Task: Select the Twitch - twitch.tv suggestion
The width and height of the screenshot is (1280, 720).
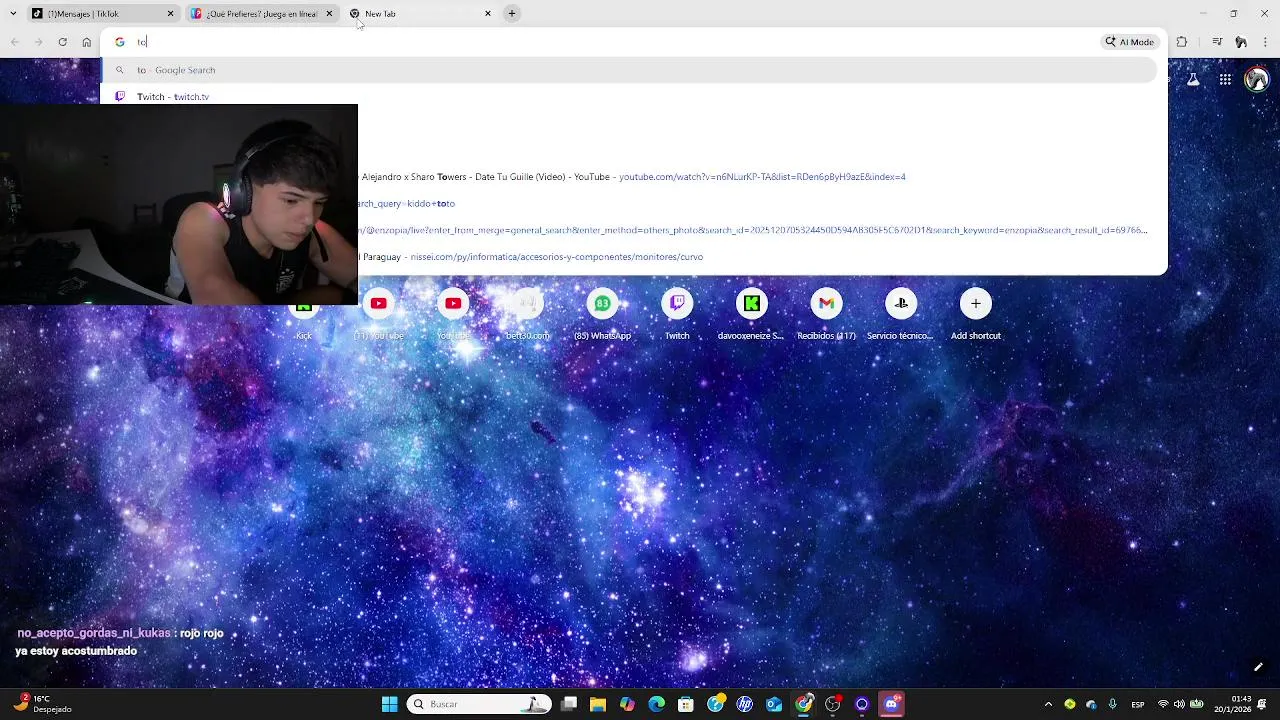Action: (x=630, y=97)
